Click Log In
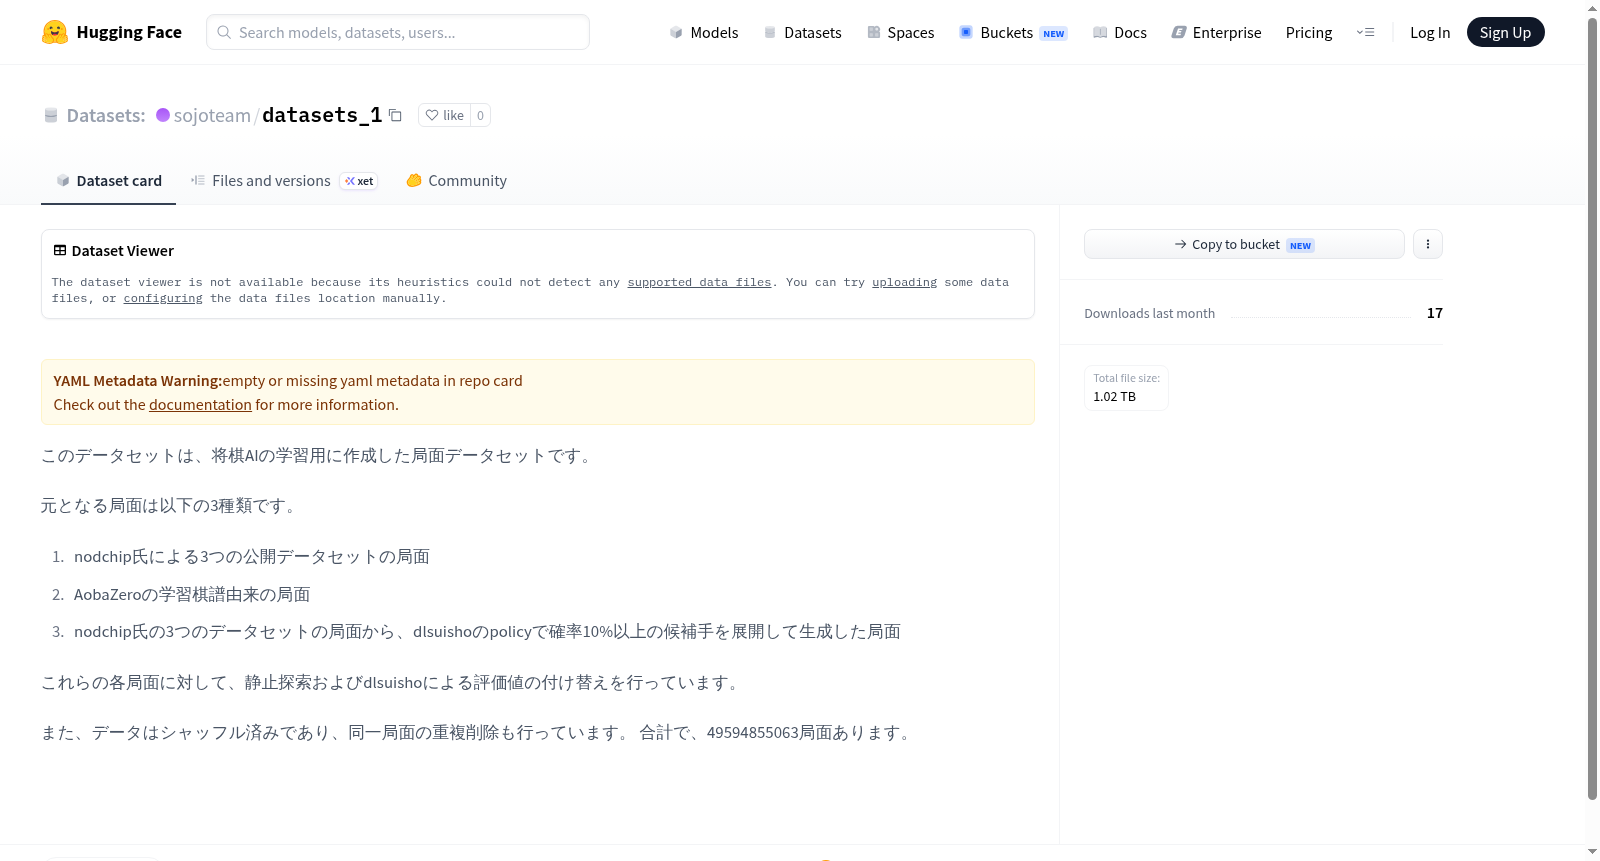 tap(1430, 32)
